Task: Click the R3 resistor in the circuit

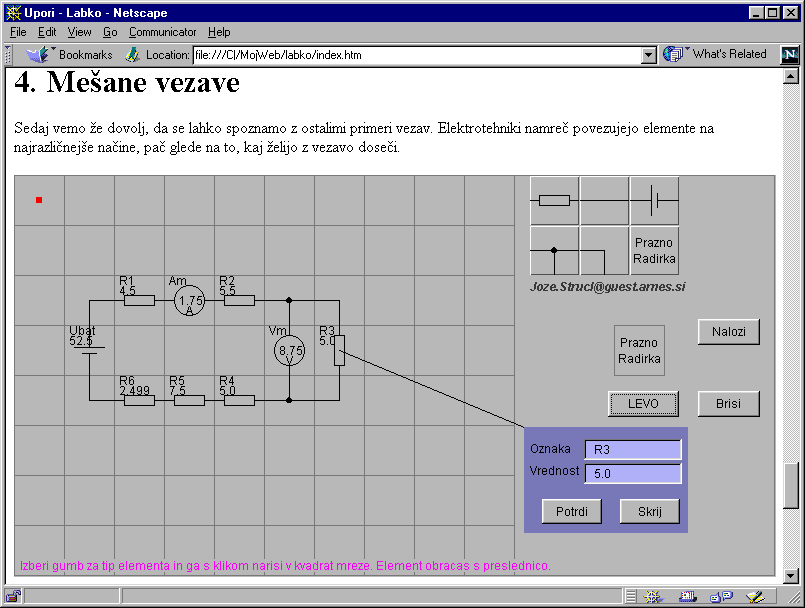Action: tap(339, 350)
